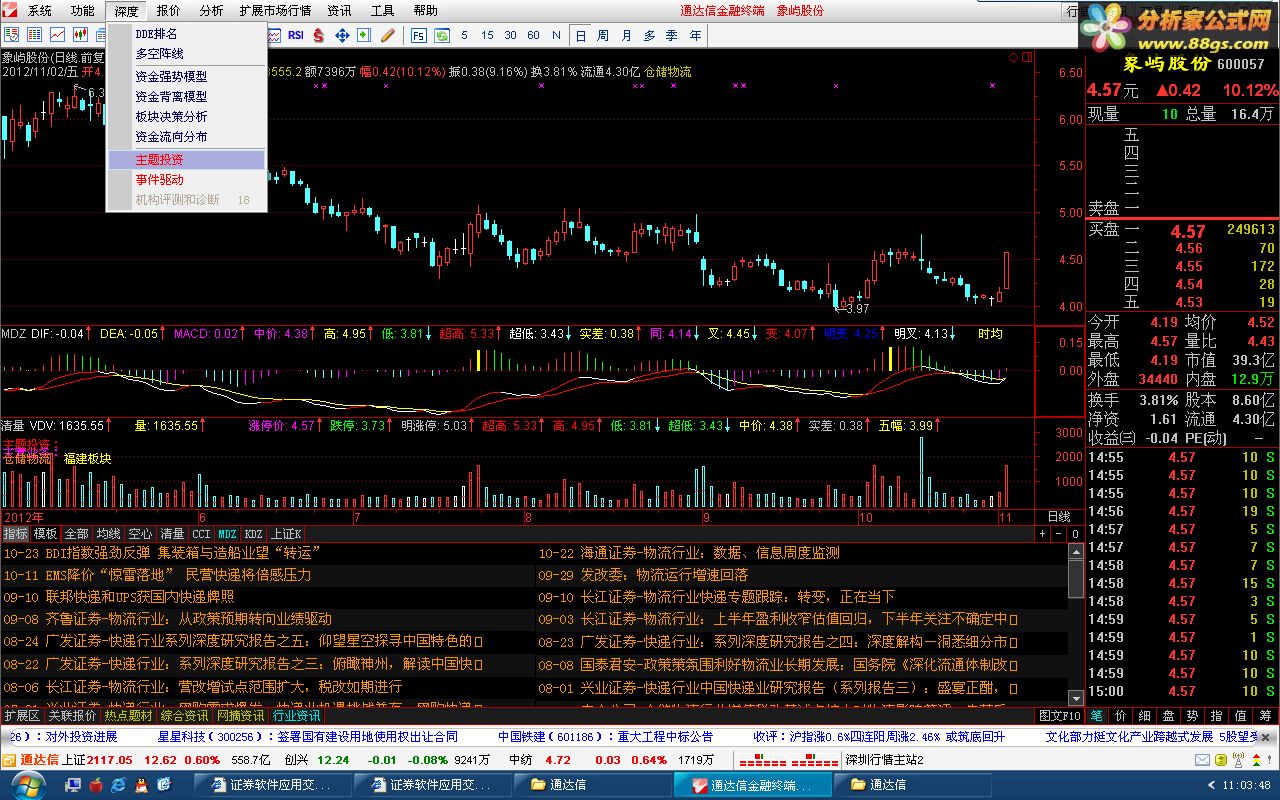Viewport: 1280px width, 800px height.
Task: Choose 多空阵线 in the dropdown menu
Action: [x=186, y=53]
